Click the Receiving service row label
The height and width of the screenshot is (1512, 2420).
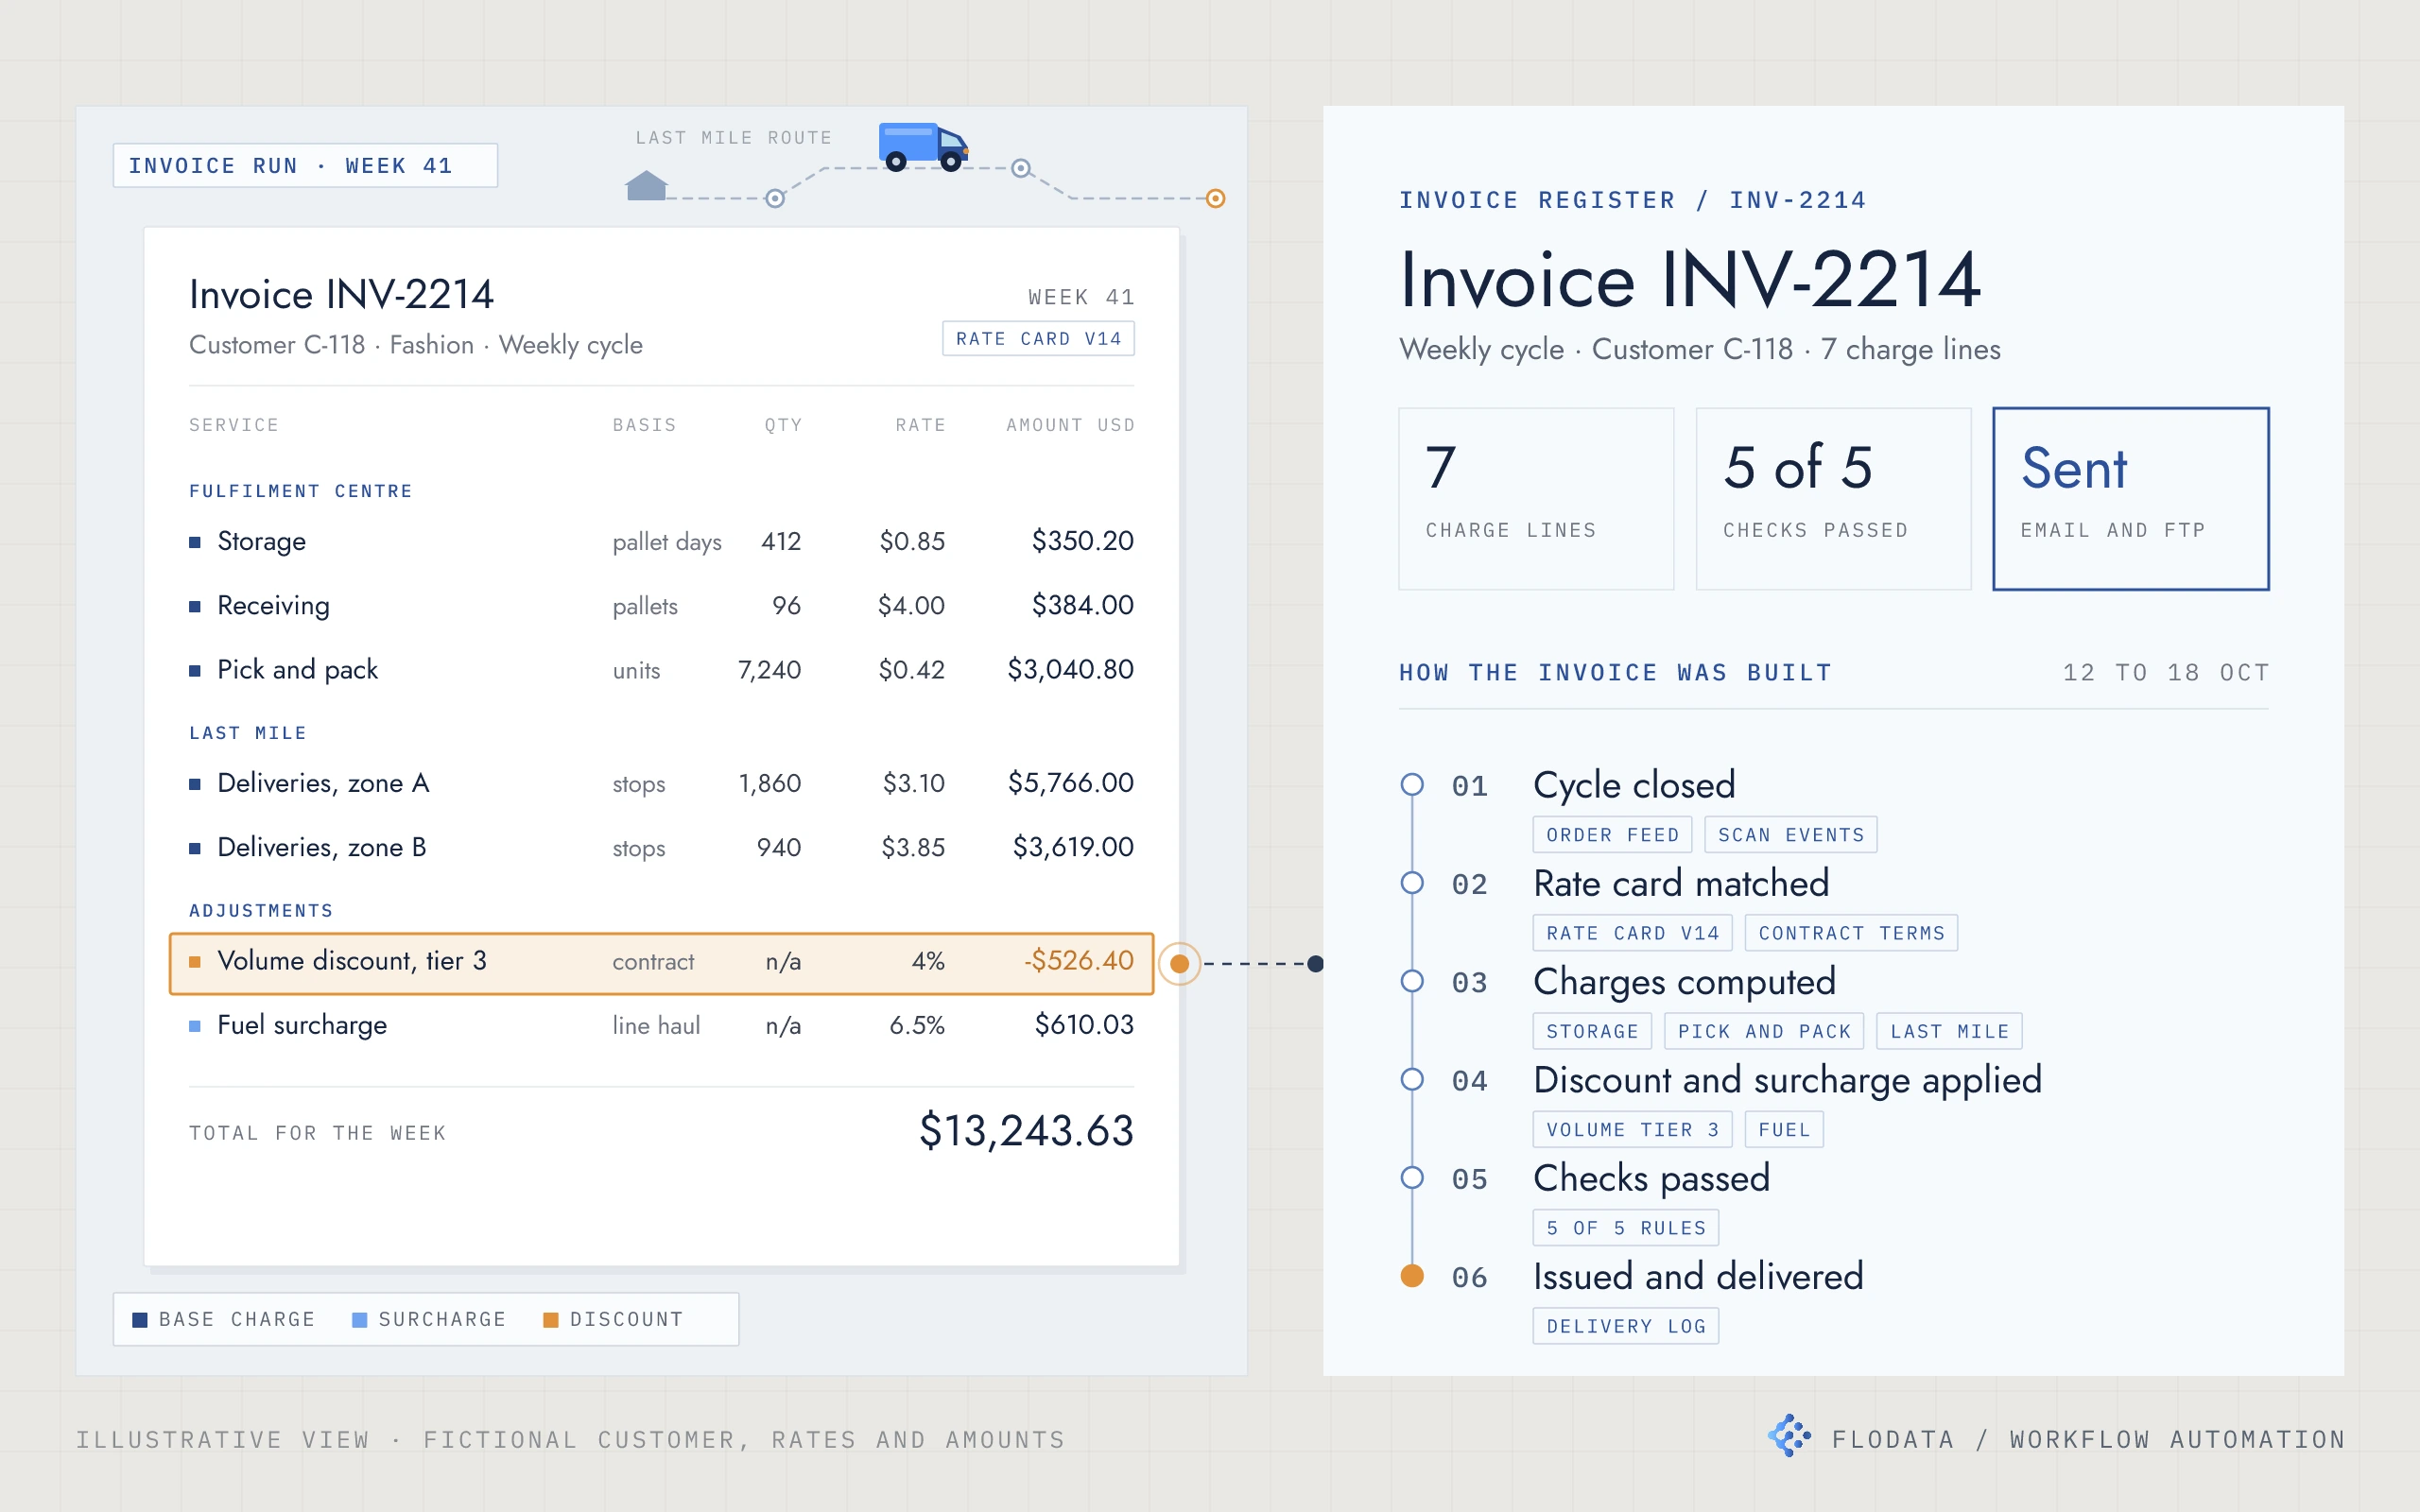[x=273, y=606]
